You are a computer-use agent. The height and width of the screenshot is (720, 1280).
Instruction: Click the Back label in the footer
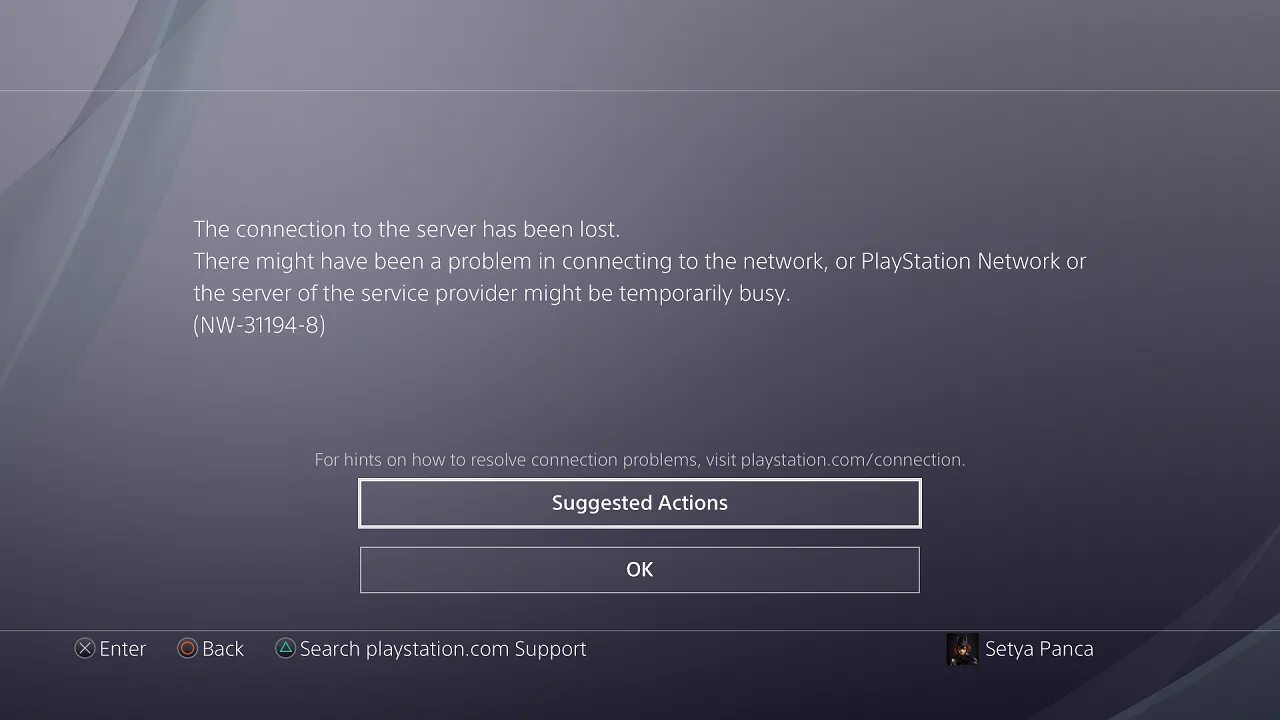[x=223, y=649]
